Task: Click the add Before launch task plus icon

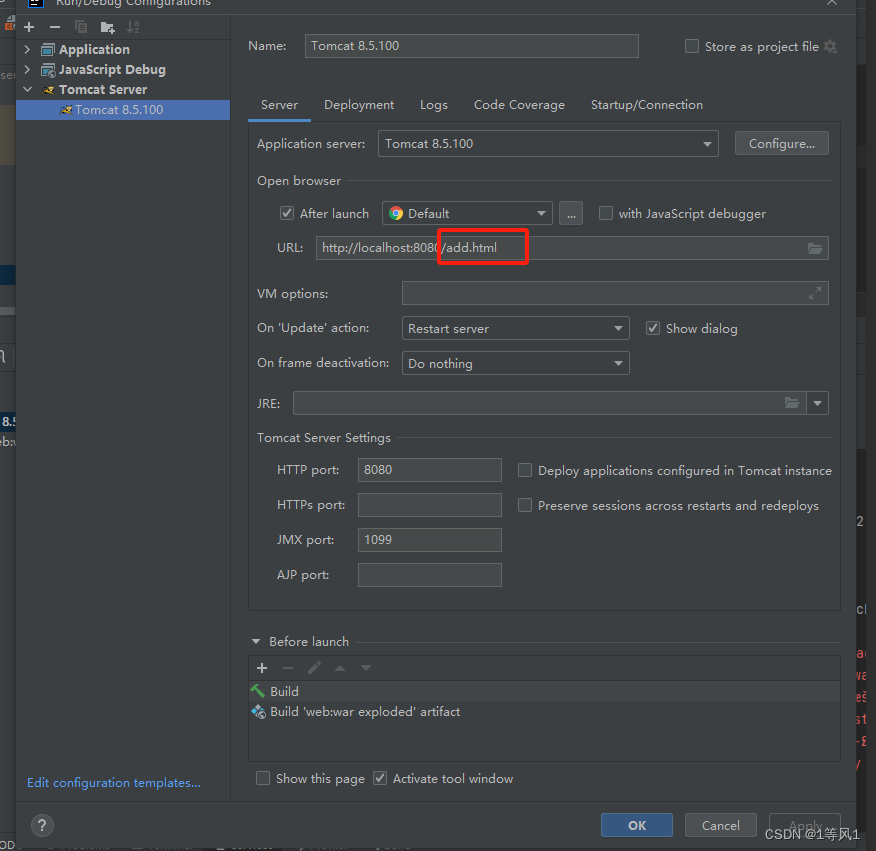Action: pos(262,668)
